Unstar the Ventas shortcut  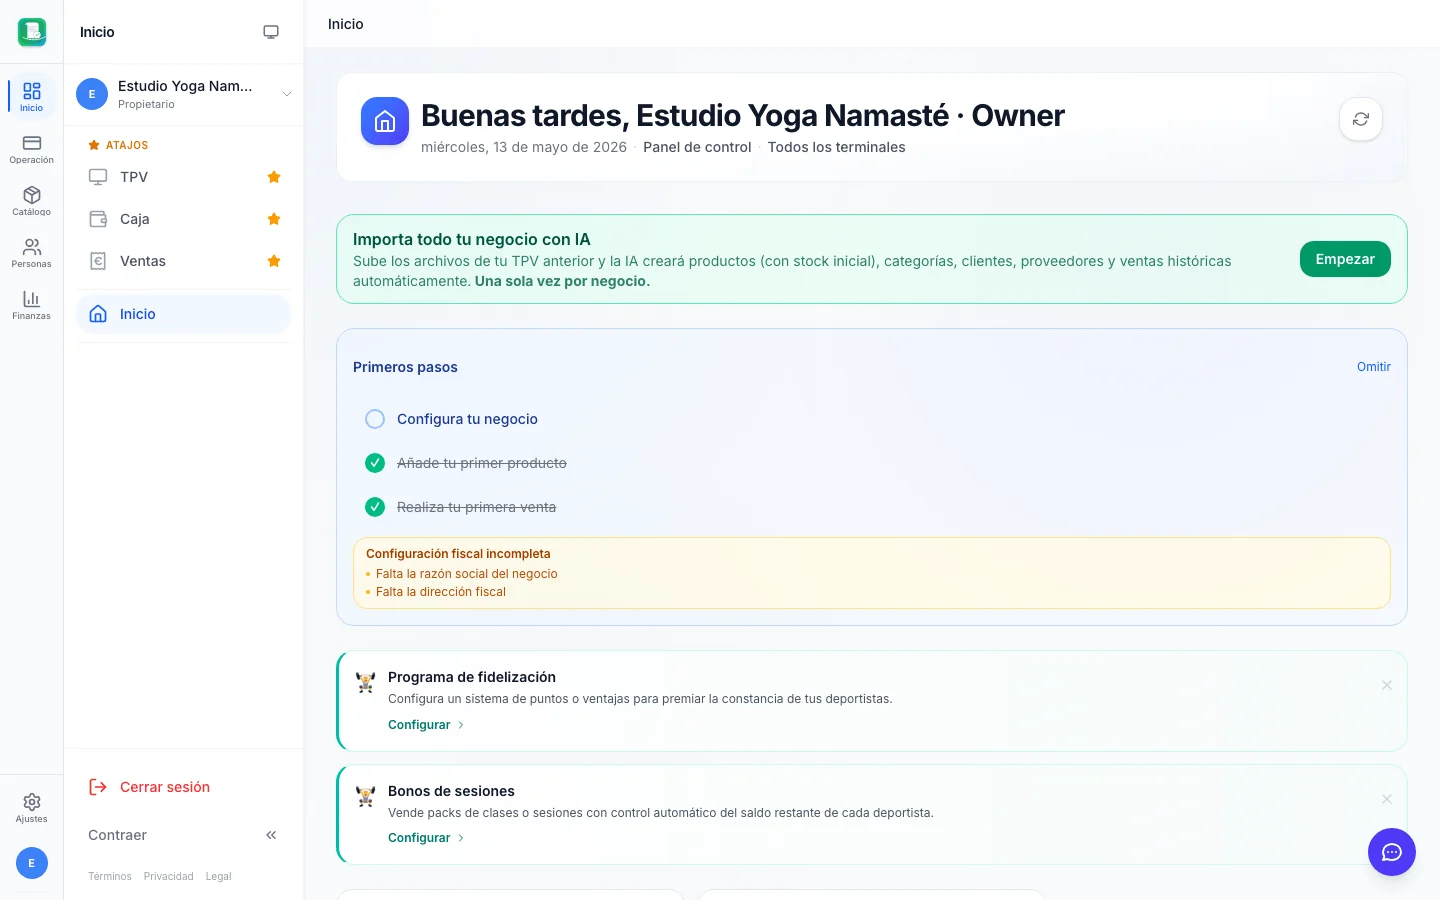coord(274,261)
